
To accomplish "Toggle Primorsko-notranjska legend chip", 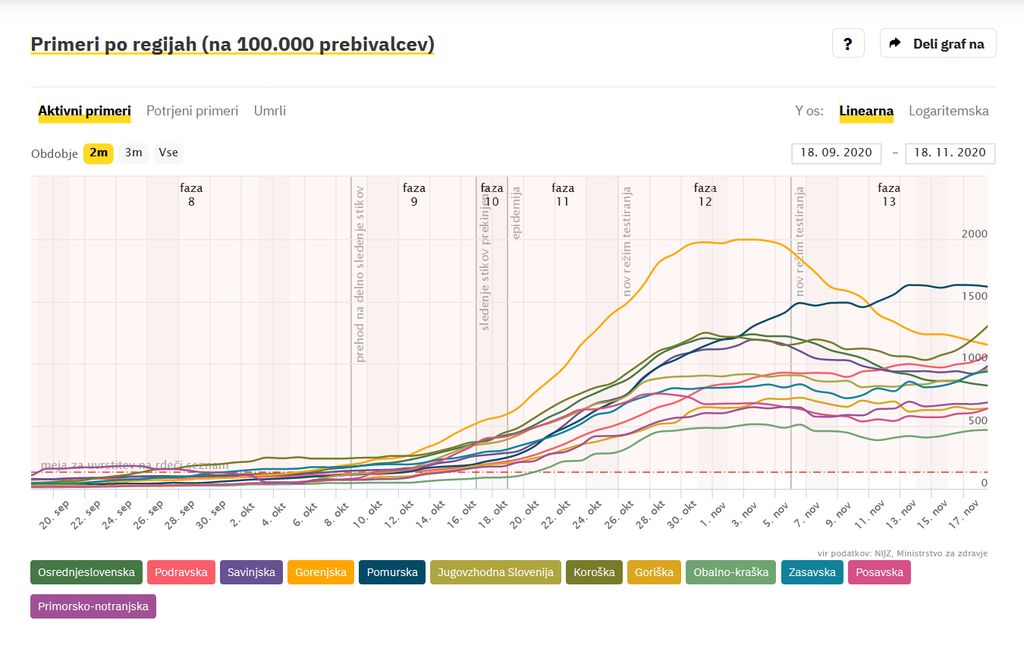I will pyautogui.click(x=93, y=606).
